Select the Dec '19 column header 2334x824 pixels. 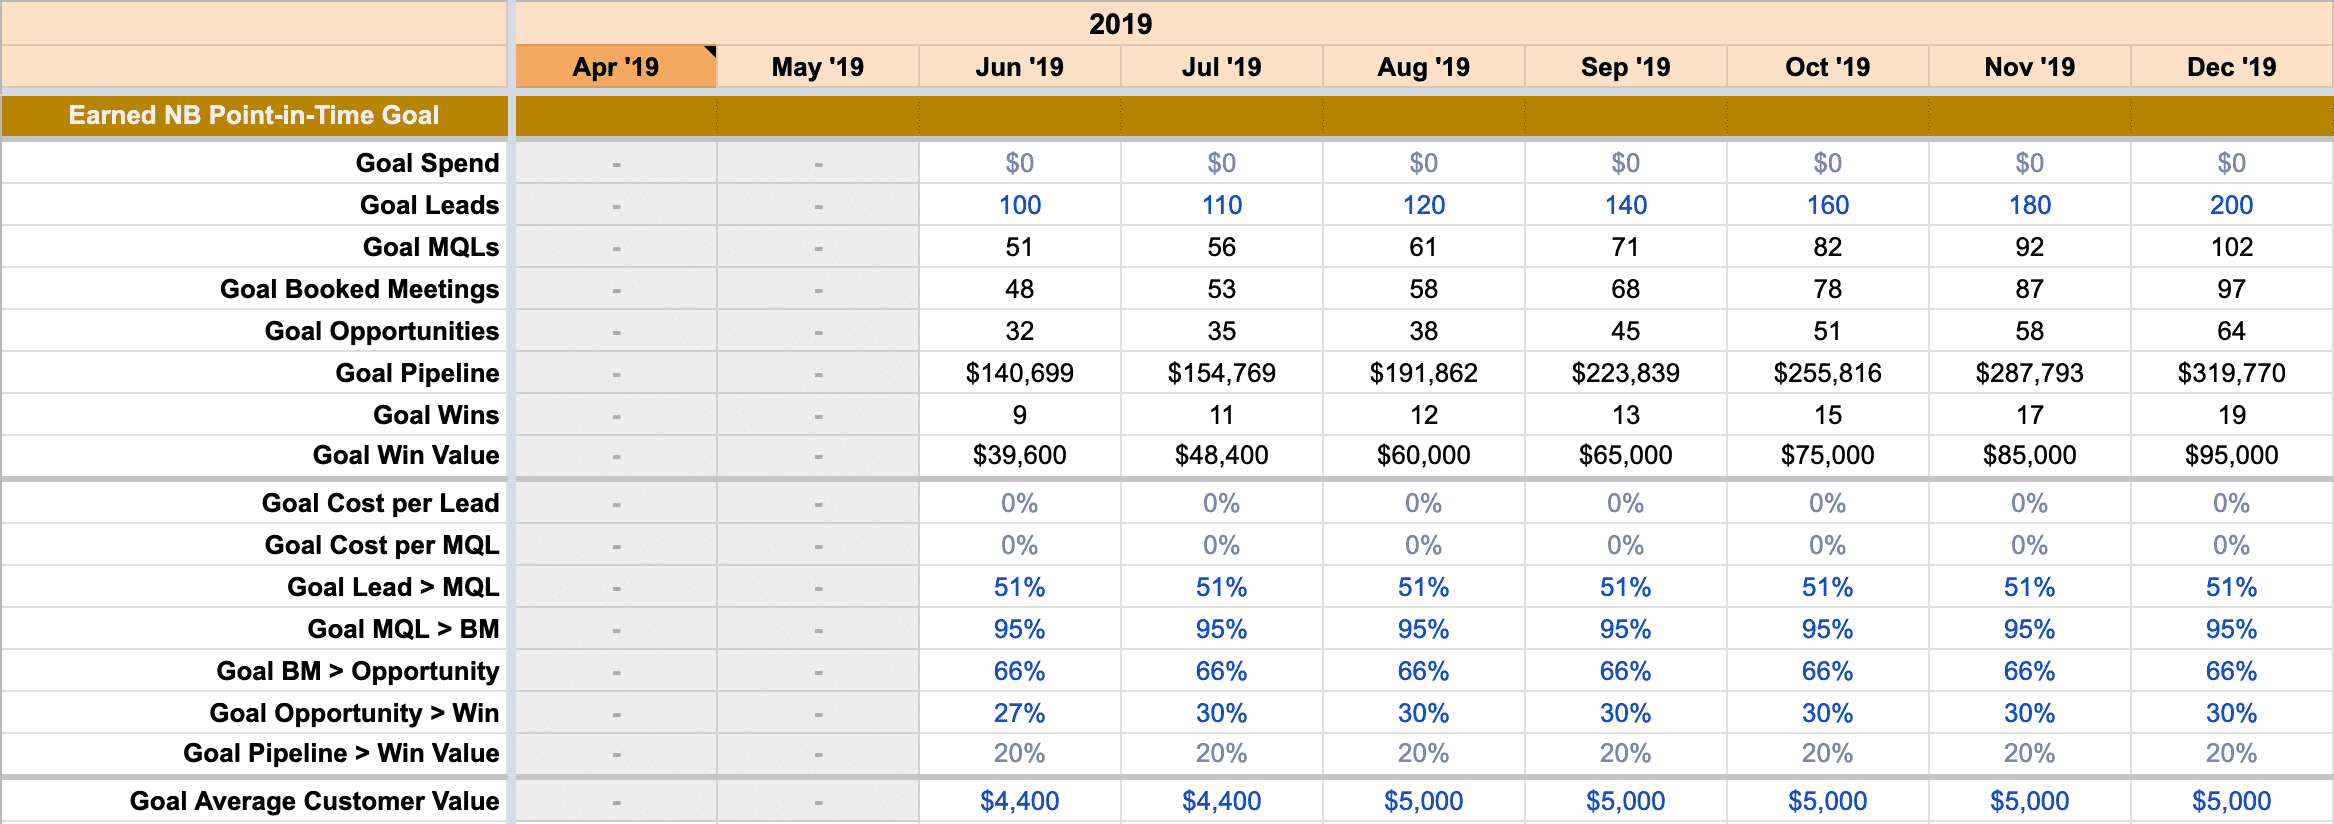tap(2231, 67)
